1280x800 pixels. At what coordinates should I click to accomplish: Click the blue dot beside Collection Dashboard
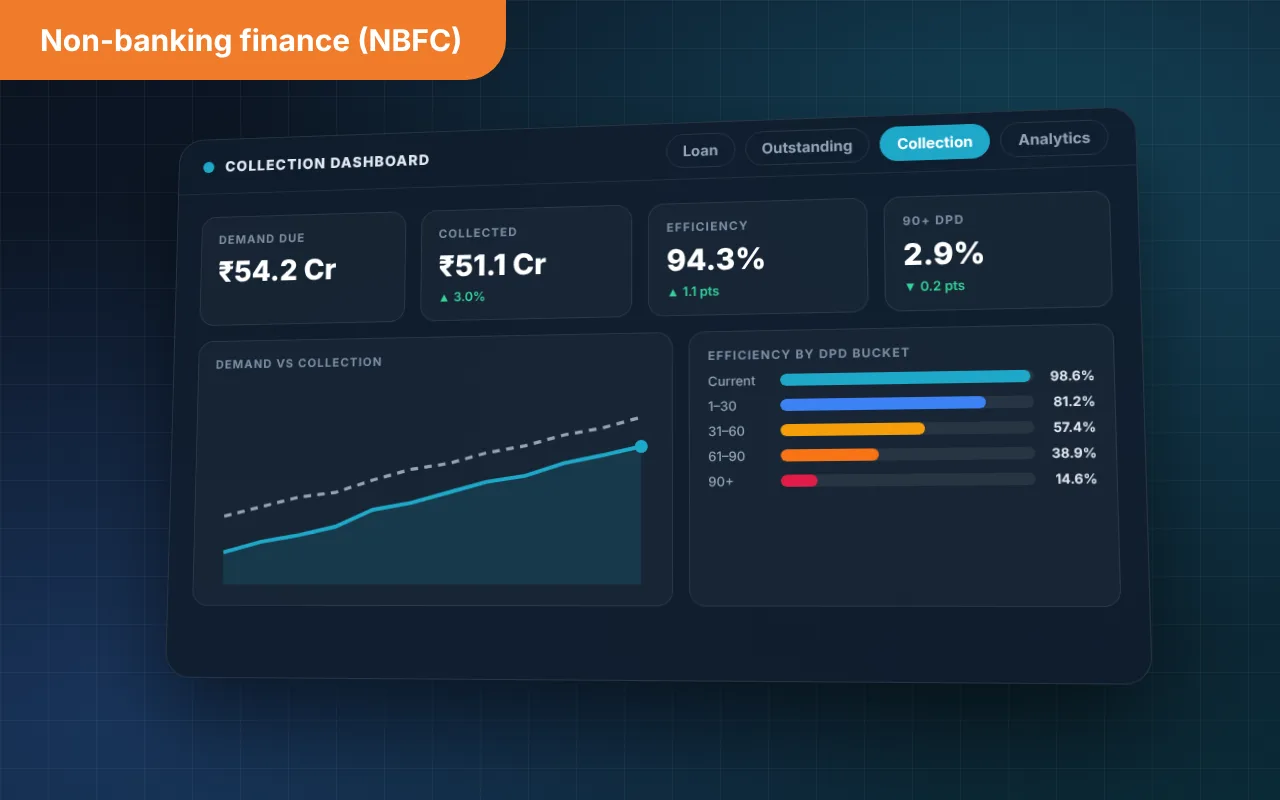point(209,167)
